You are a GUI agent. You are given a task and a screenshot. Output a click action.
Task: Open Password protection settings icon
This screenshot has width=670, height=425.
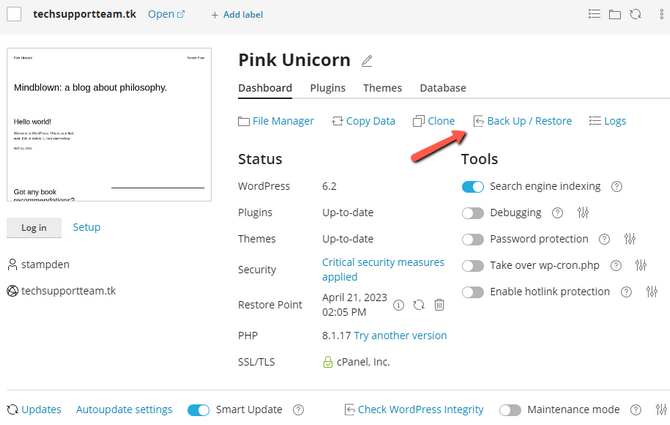pos(630,239)
